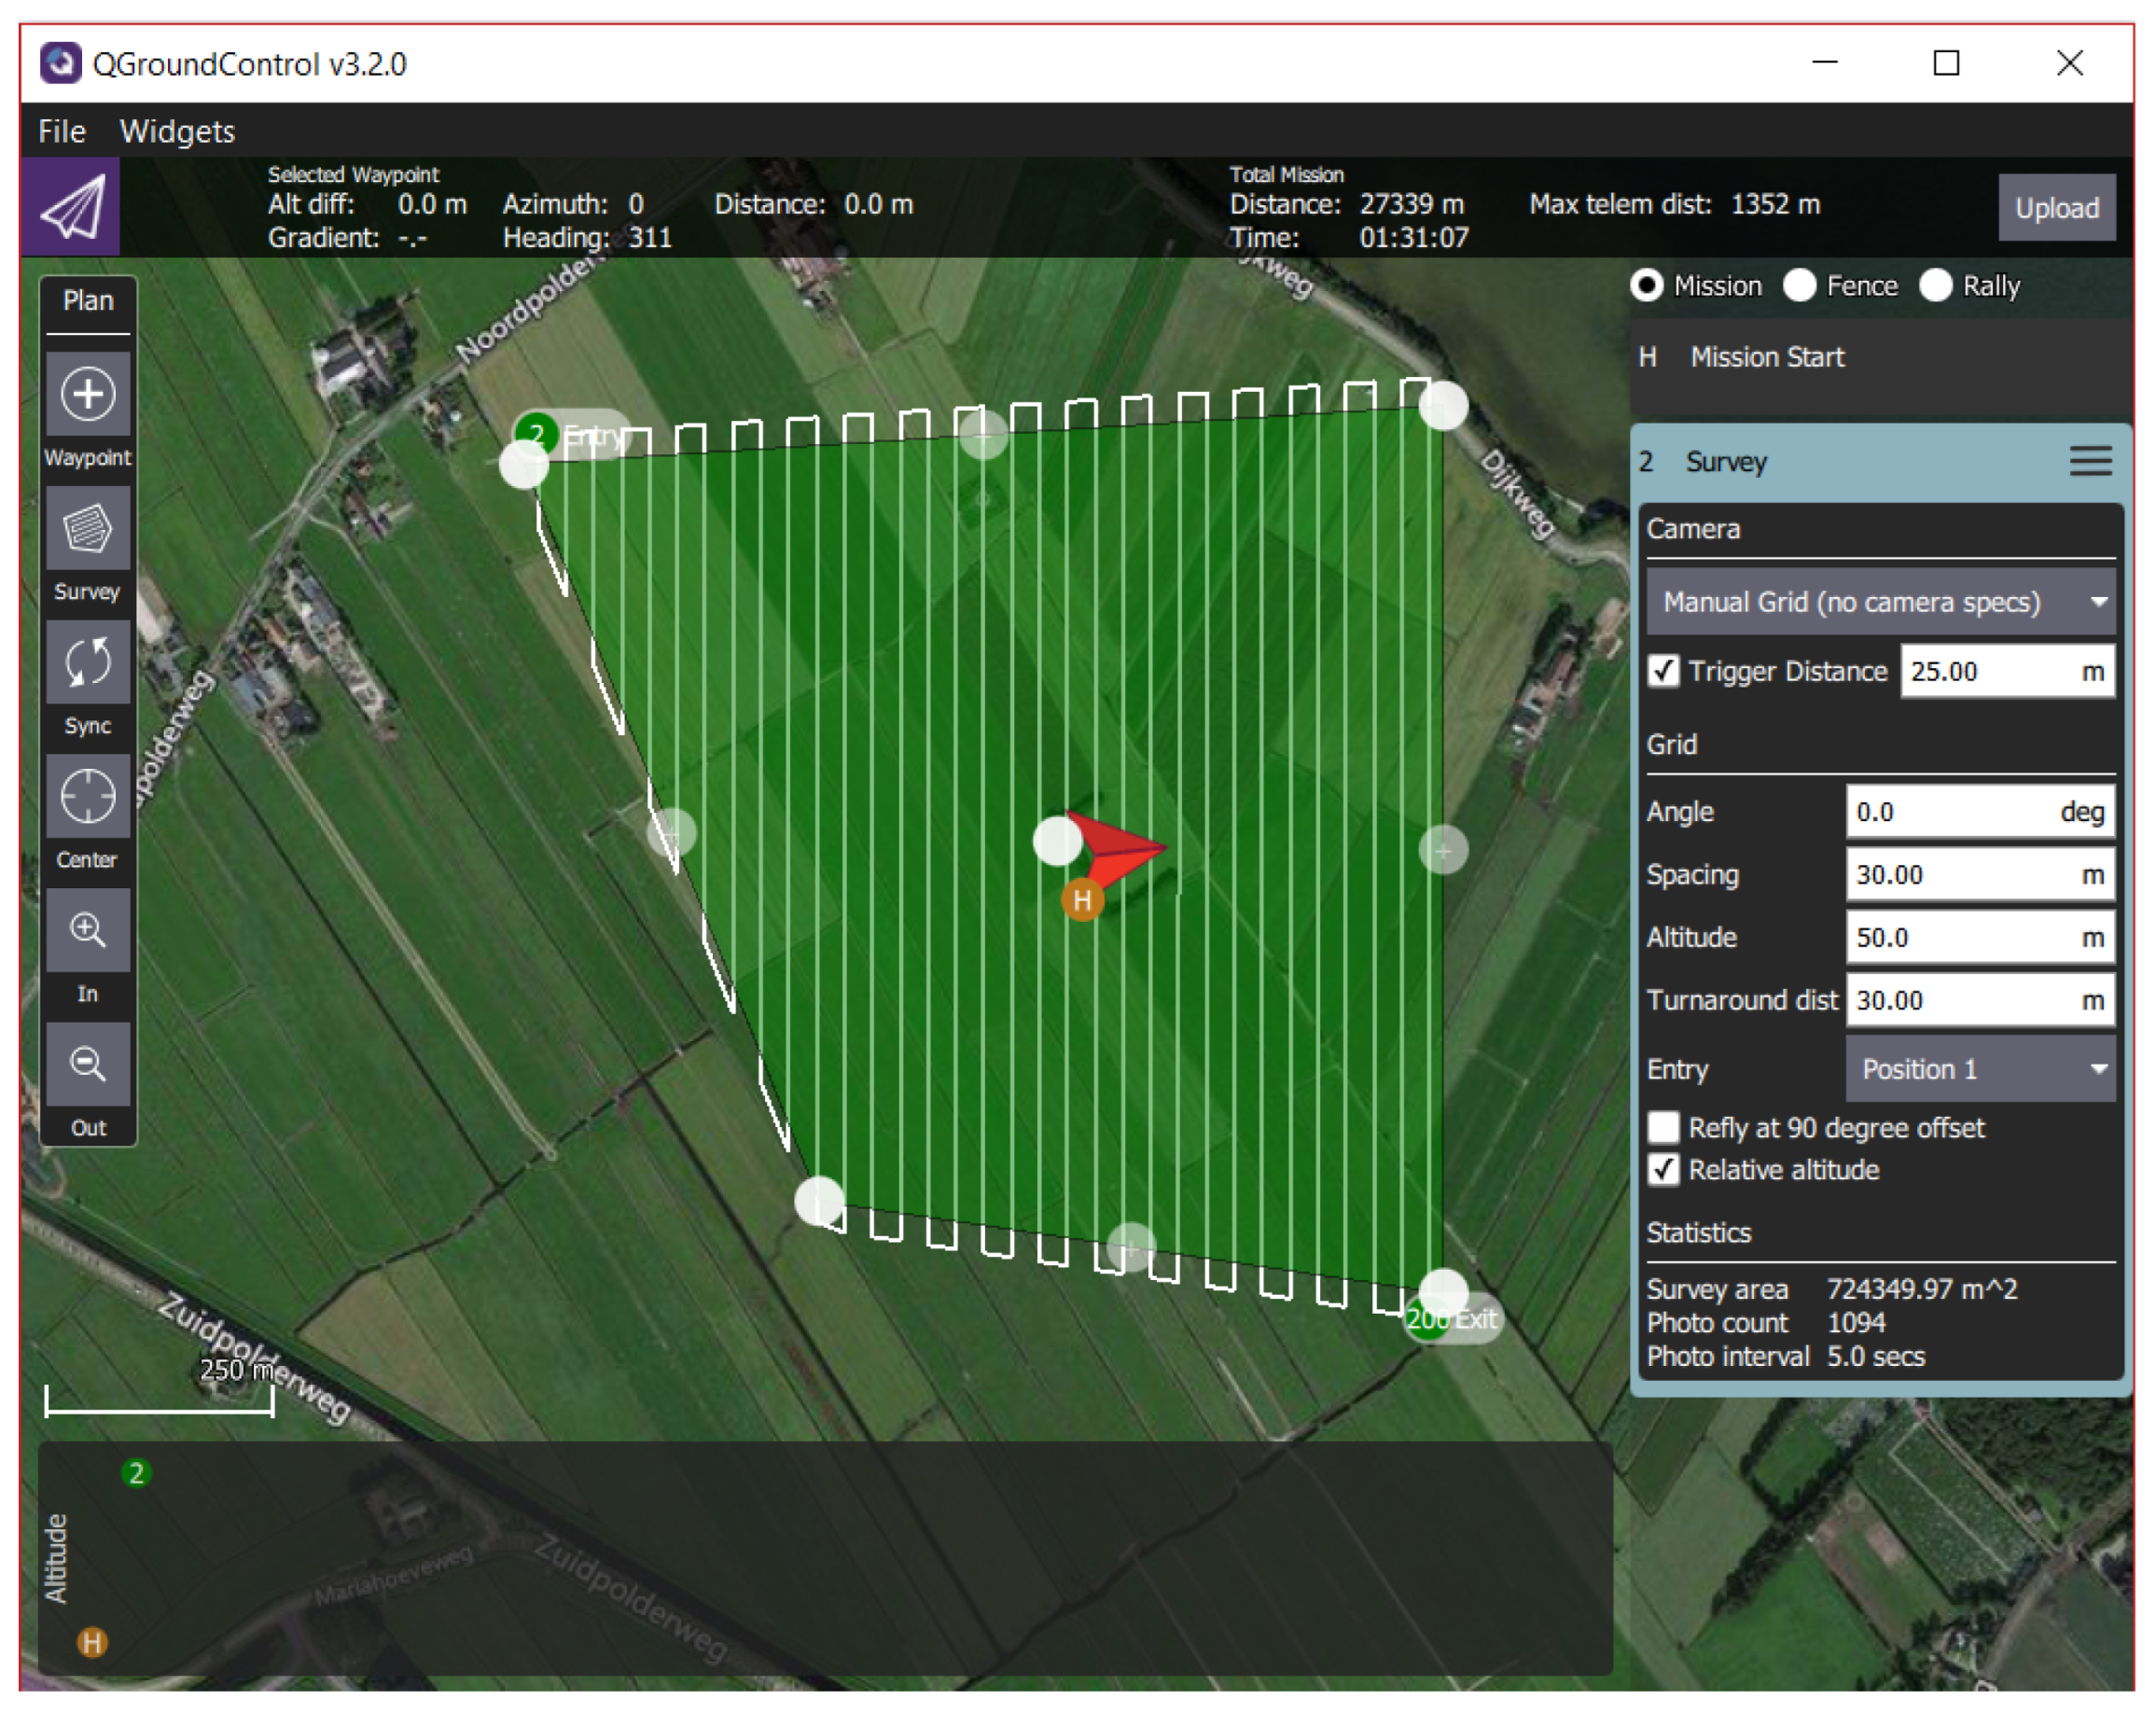Expand the Manual Grid camera dropdown

coord(1879,602)
